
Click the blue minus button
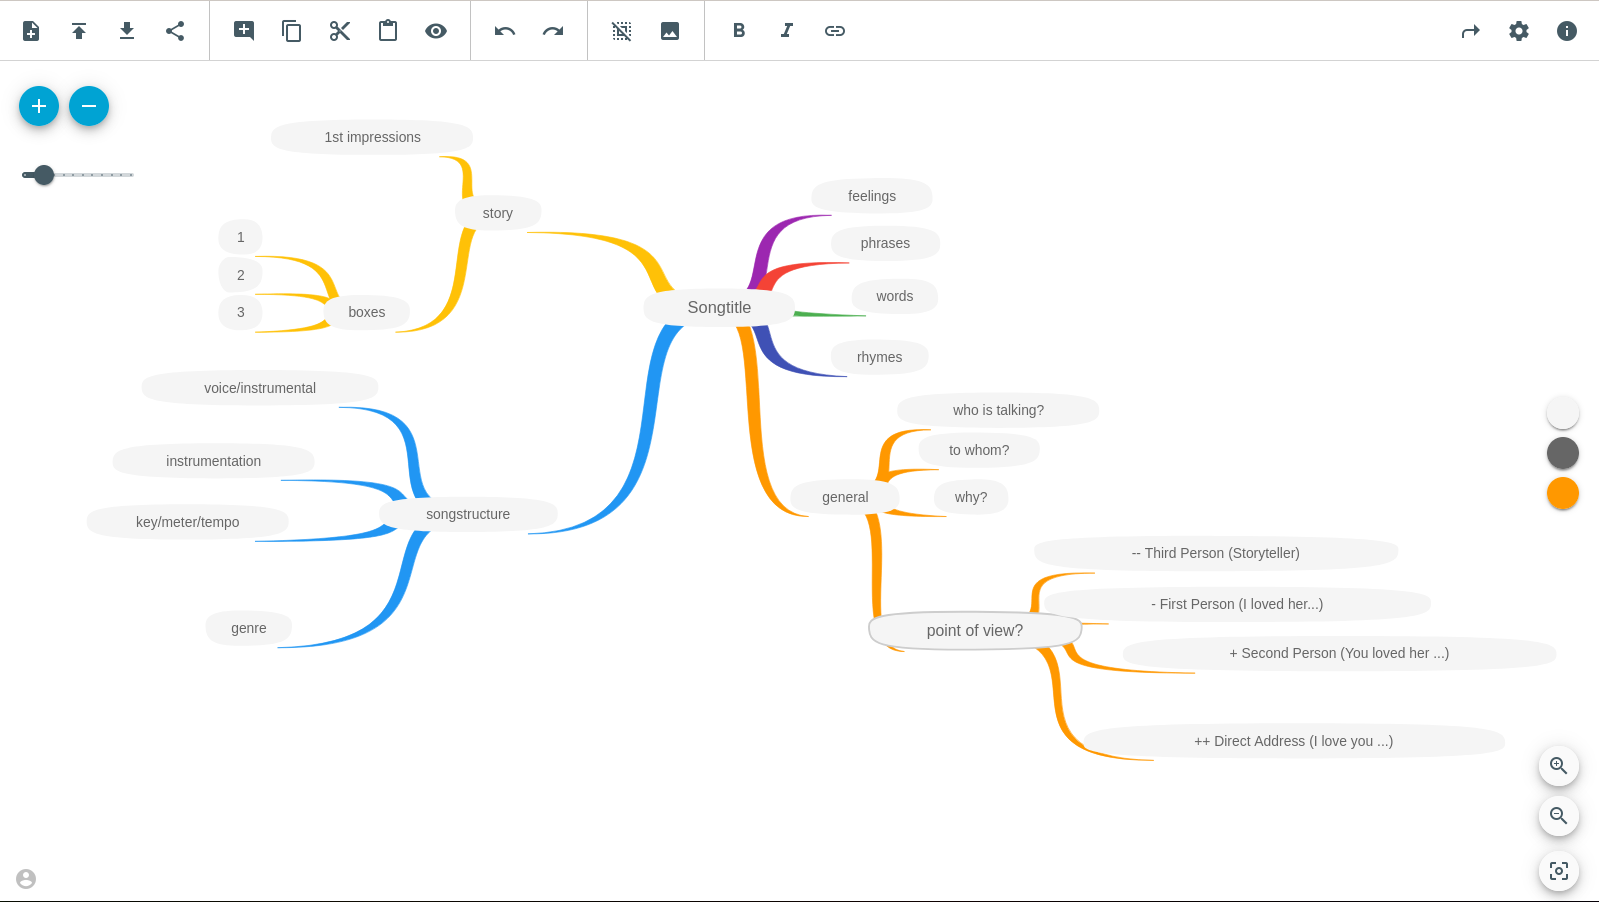[x=89, y=106]
